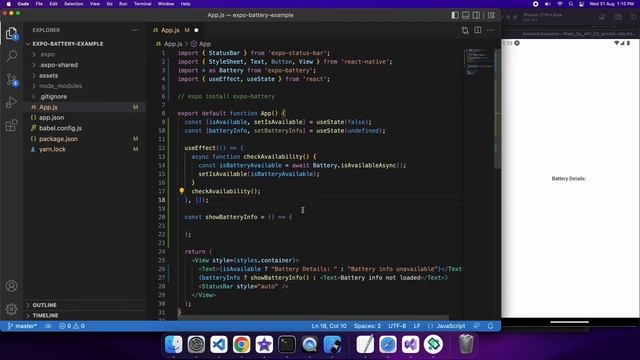Open the purple Visual Studio dock icon
The image size is (640, 360).
tap(411, 344)
